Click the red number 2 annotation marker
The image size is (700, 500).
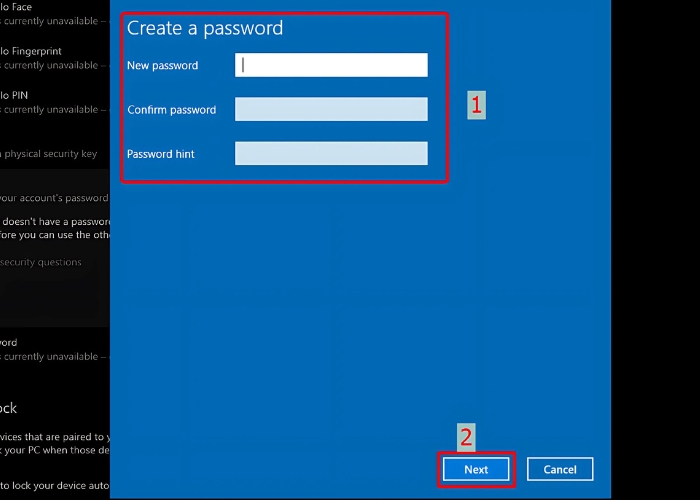[x=466, y=437]
